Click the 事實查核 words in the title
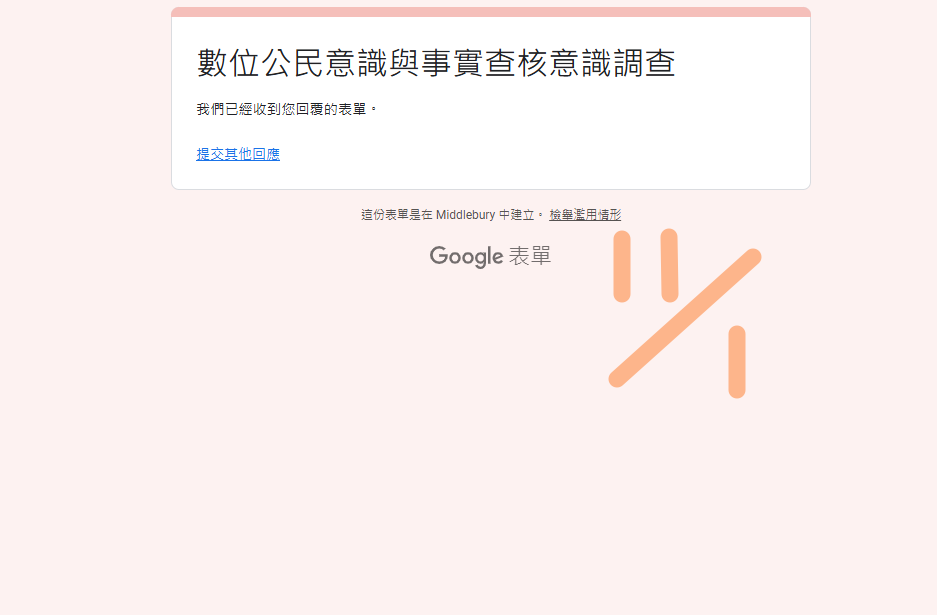 (x=485, y=63)
